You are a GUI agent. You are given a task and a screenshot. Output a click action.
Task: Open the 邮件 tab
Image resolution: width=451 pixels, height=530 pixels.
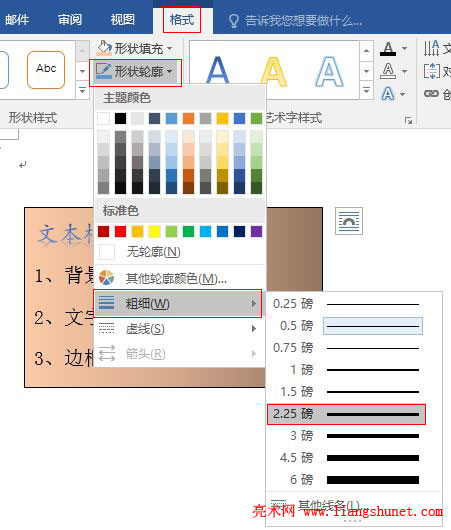pyautogui.click(x=17, y=20)
